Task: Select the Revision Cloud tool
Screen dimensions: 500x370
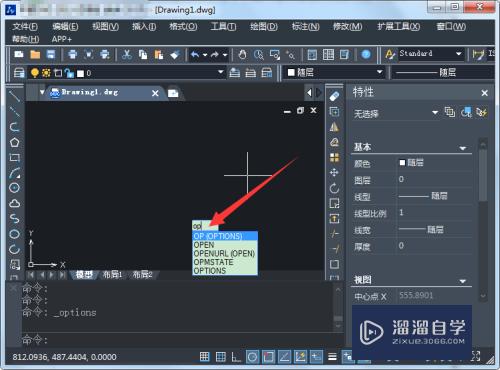Action: tap(14, 203)
